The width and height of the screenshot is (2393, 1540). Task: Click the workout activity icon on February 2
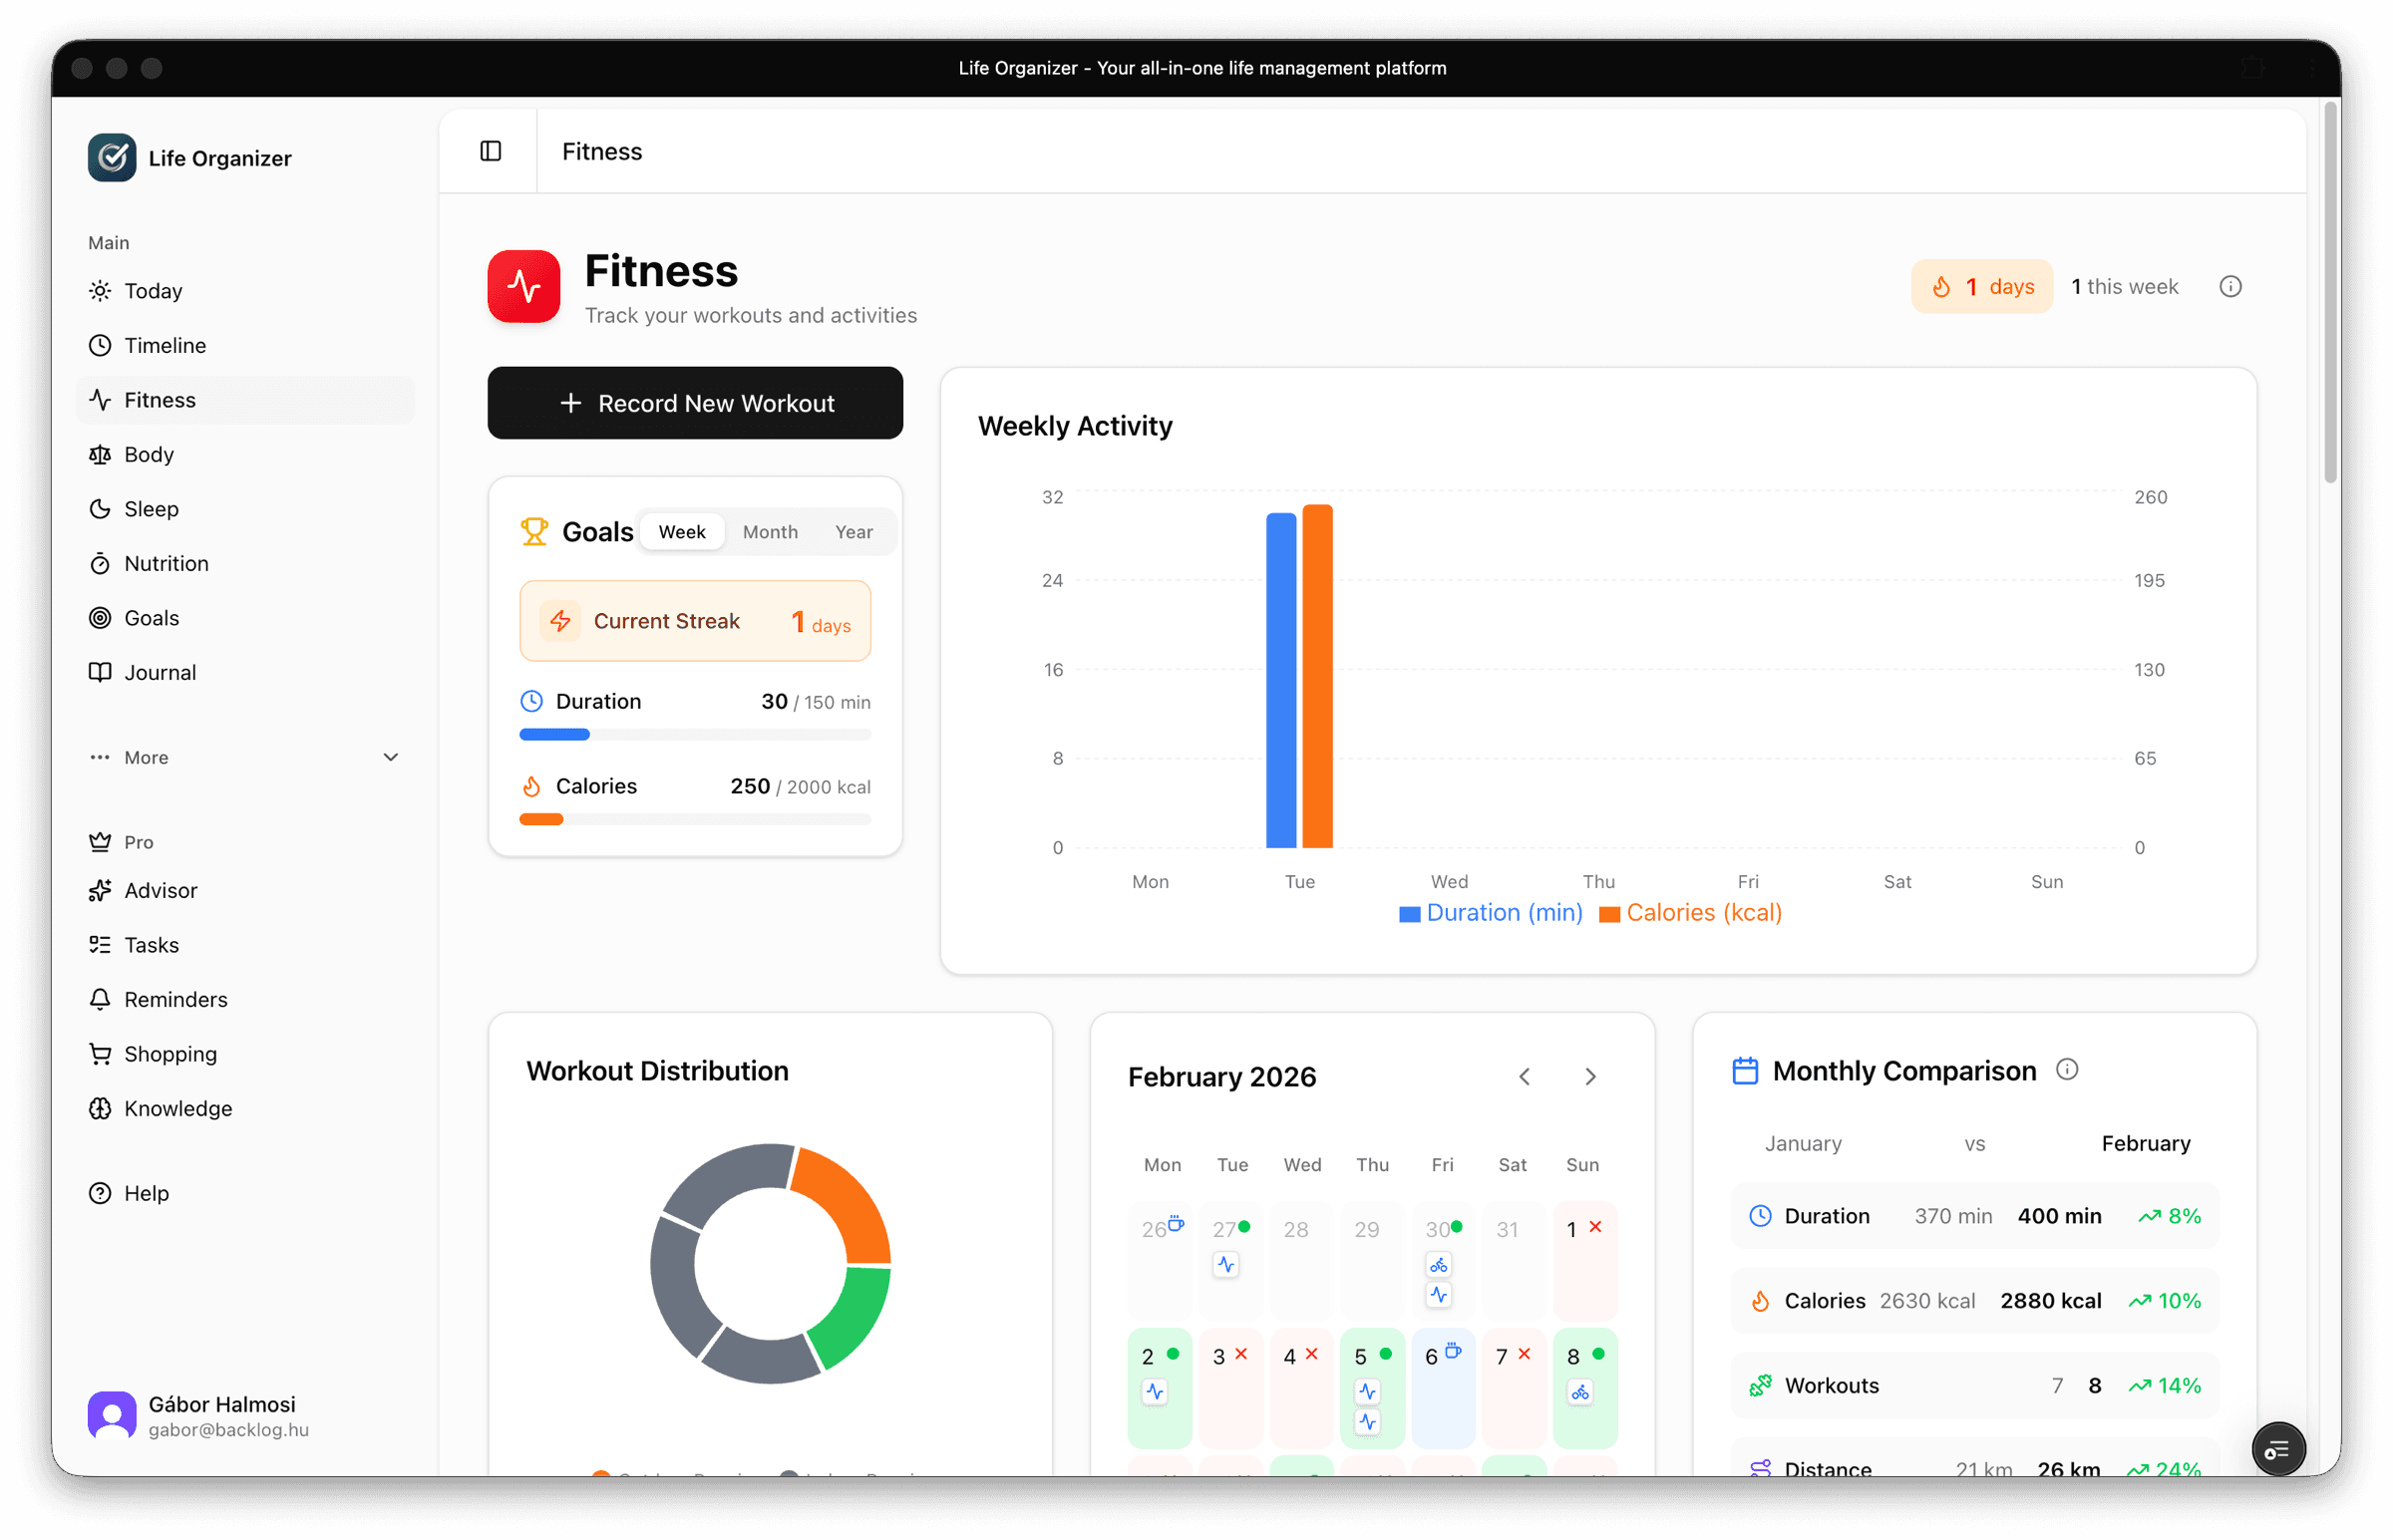[1158, 1391]
